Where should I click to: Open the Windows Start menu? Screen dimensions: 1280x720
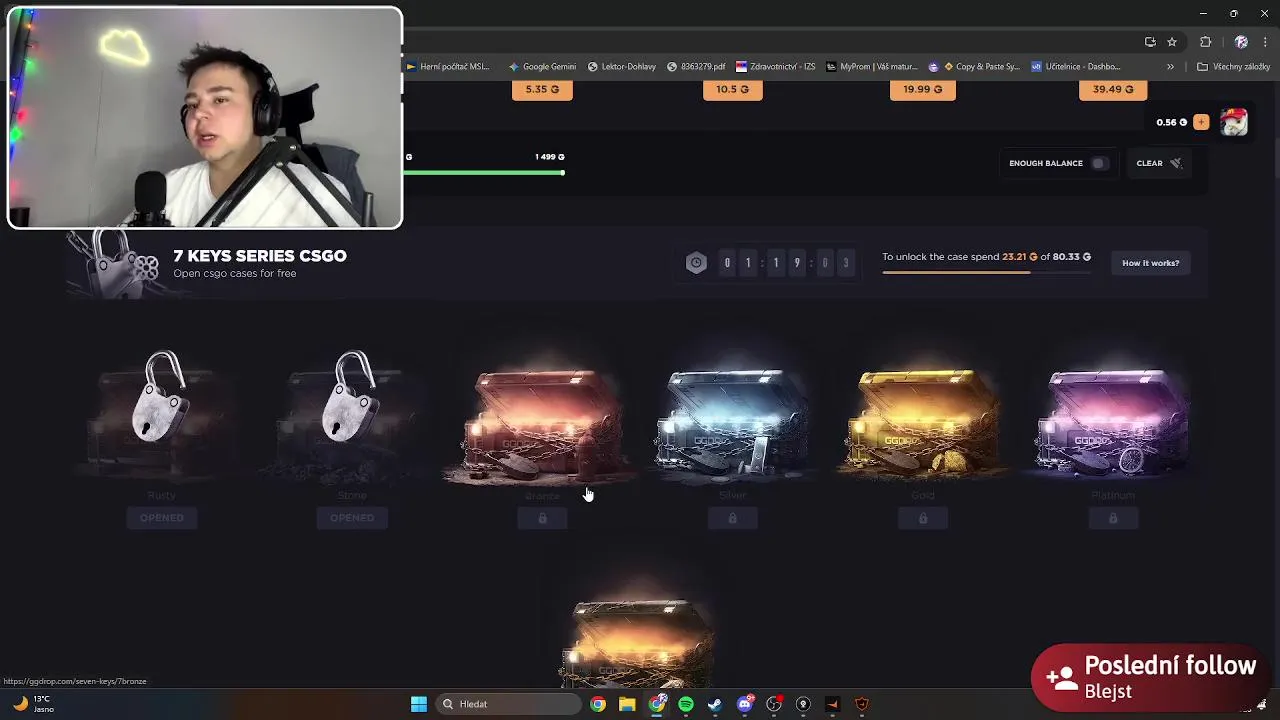point(419,704)
